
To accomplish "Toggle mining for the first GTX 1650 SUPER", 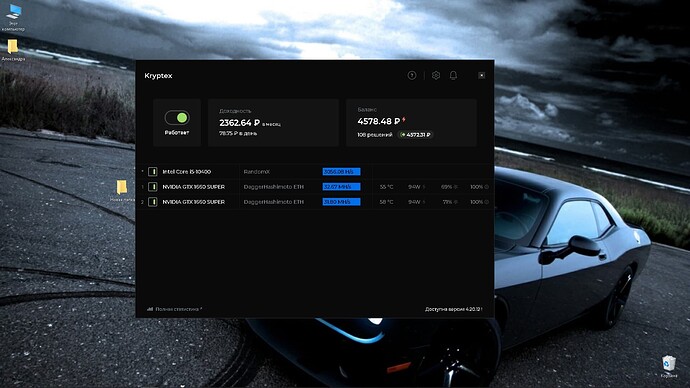I will click(x=153, y=187).
